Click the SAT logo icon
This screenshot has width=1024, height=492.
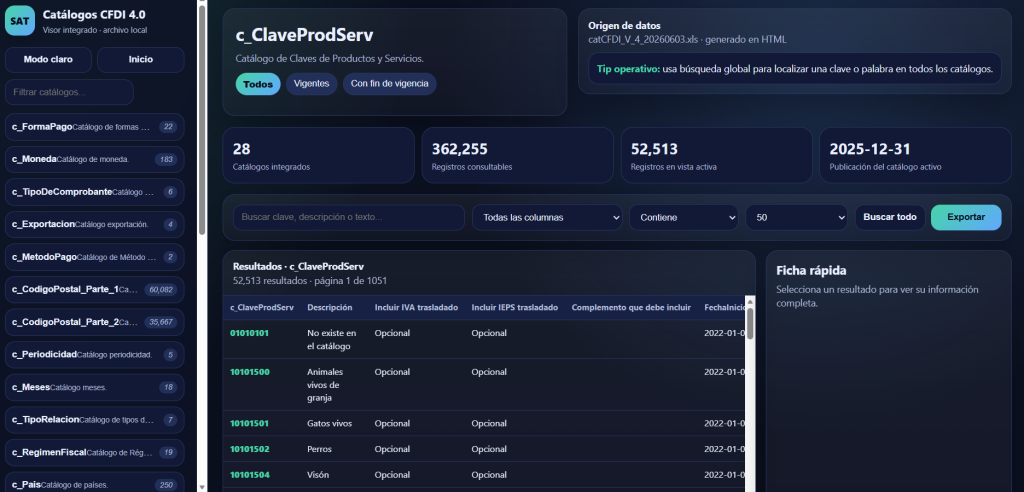tap(20, 20)
